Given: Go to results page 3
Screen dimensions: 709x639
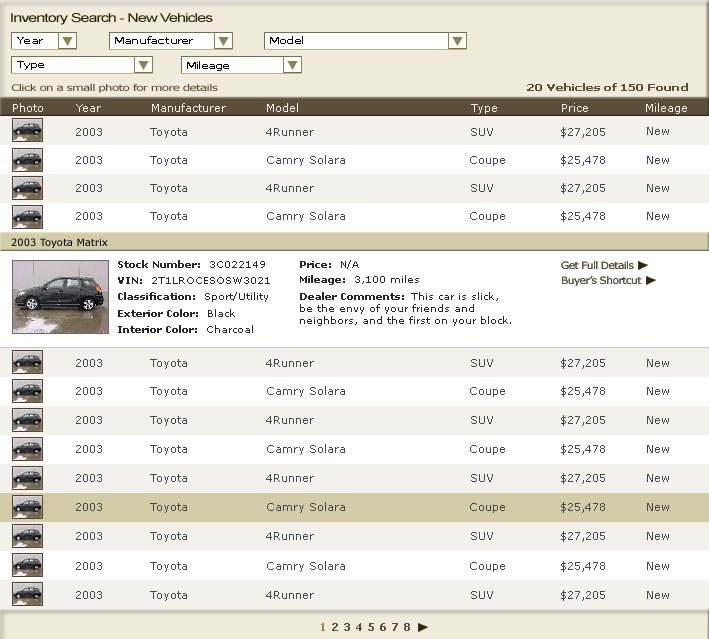Looking at the screenshot, I should (x=347, y=627).
